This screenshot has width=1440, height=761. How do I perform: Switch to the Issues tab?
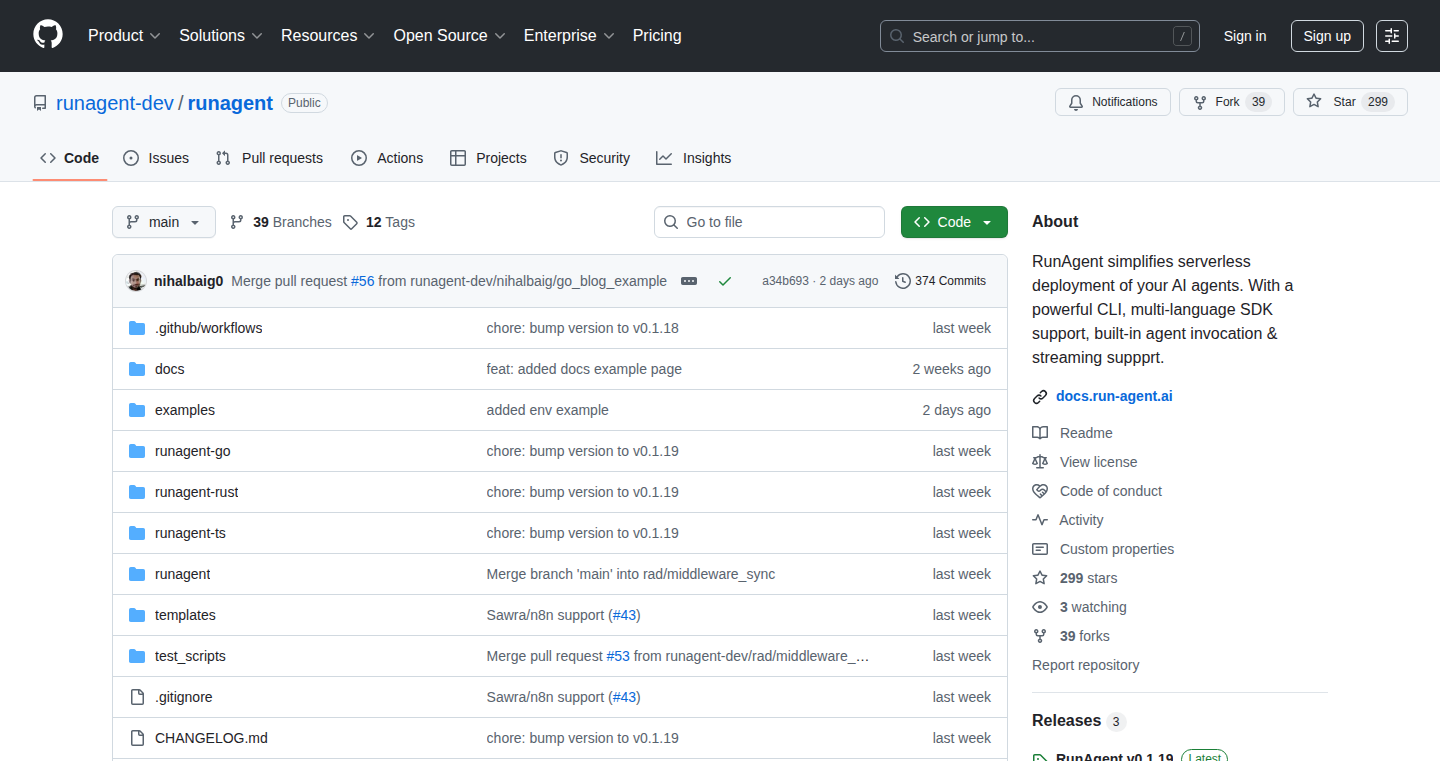click(x=156, y=158)
